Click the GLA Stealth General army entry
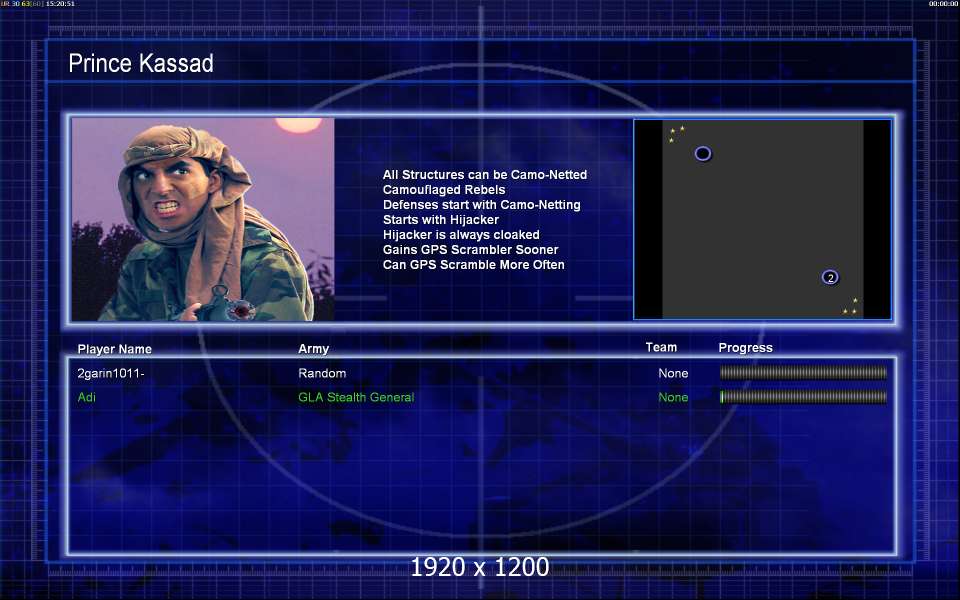 coord(356,397)
